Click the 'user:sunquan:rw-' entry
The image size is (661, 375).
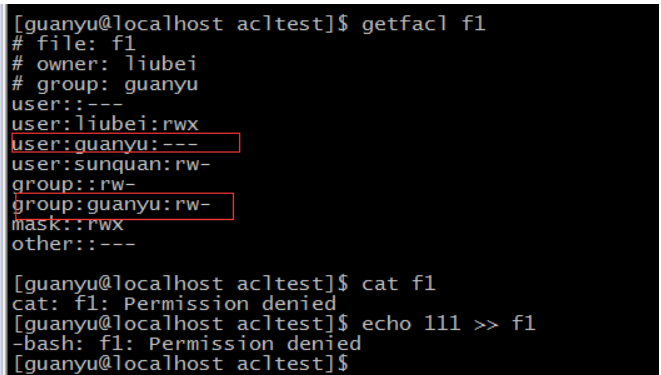111,164
